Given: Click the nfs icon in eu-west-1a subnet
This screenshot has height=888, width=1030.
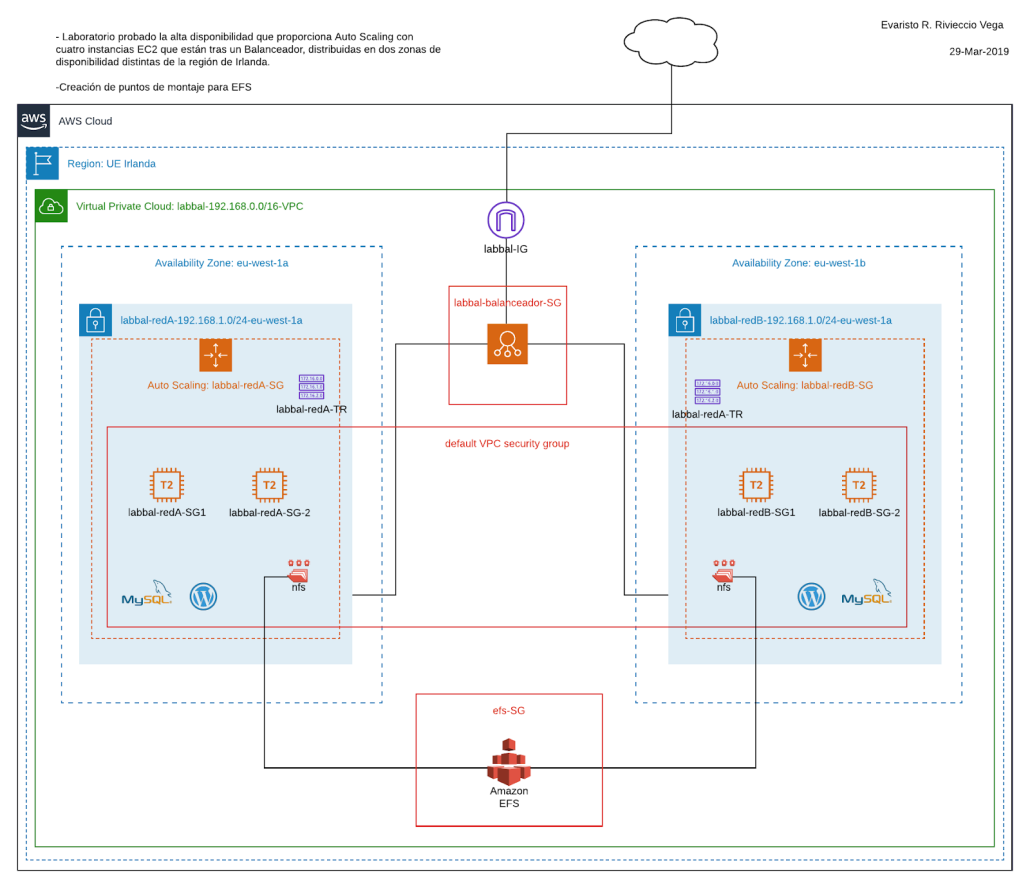Looking at the screenshot, I should tap(298, 571).
